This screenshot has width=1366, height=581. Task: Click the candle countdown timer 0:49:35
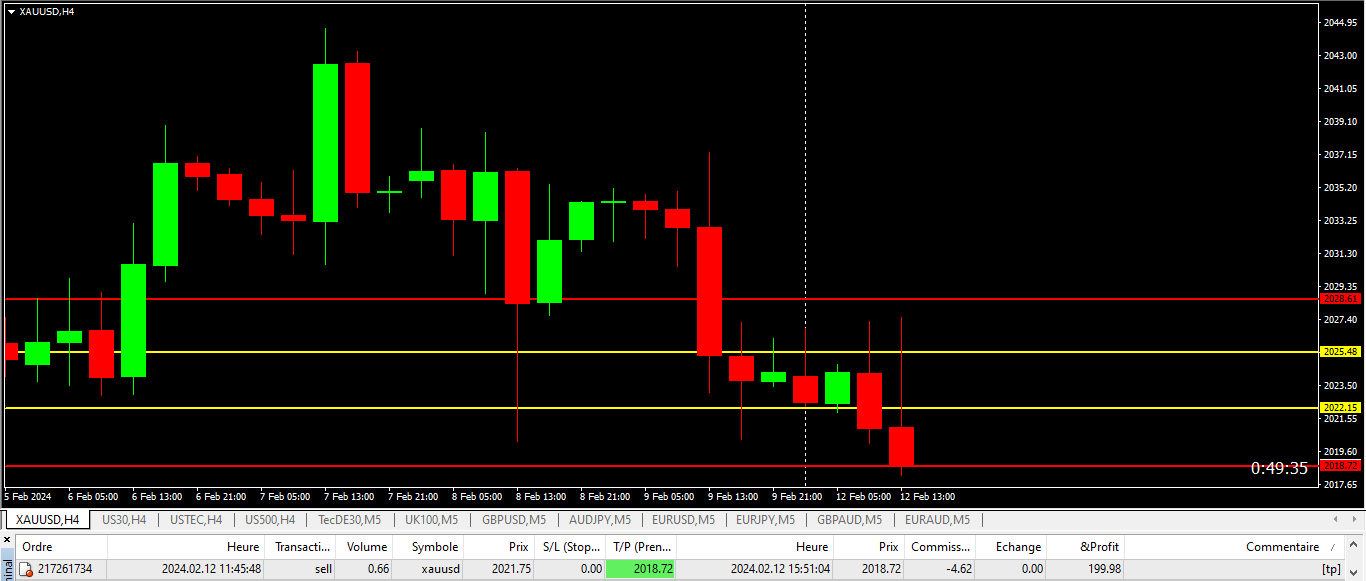1279,468
